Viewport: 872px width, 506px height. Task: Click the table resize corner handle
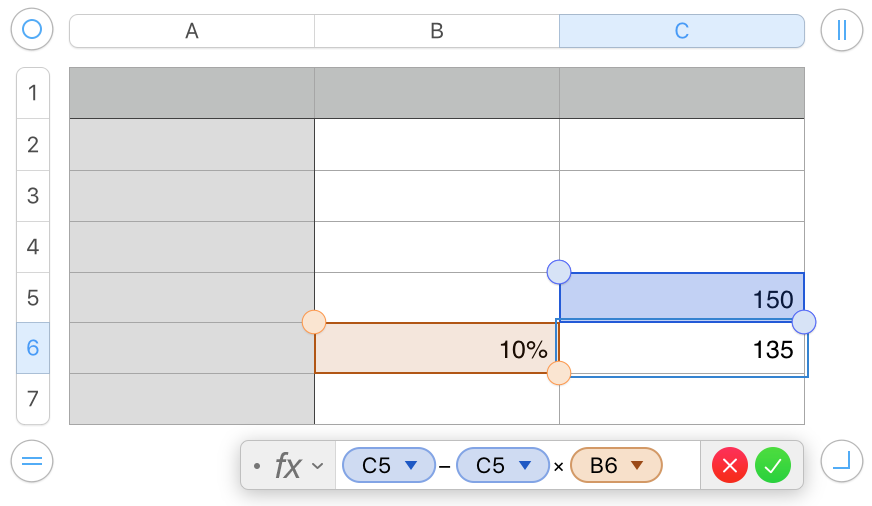[x=841, y=461]
